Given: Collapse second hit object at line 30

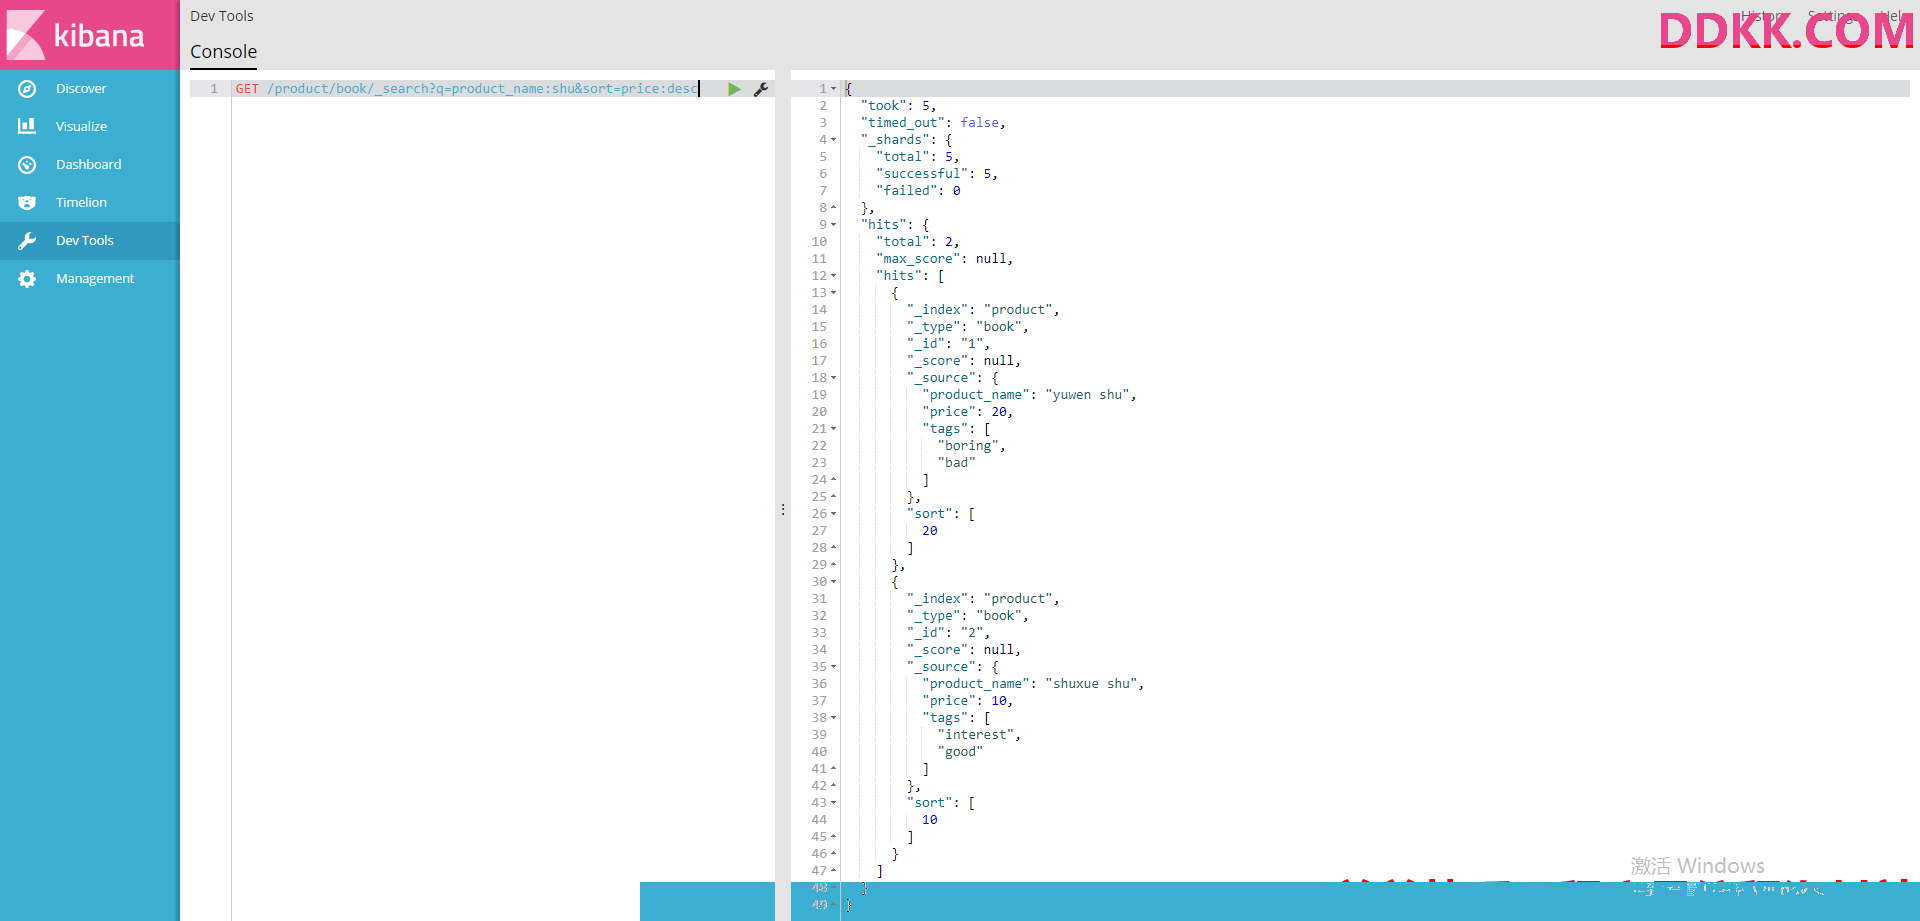Looking at the screenshot, I should pos(834,582).
